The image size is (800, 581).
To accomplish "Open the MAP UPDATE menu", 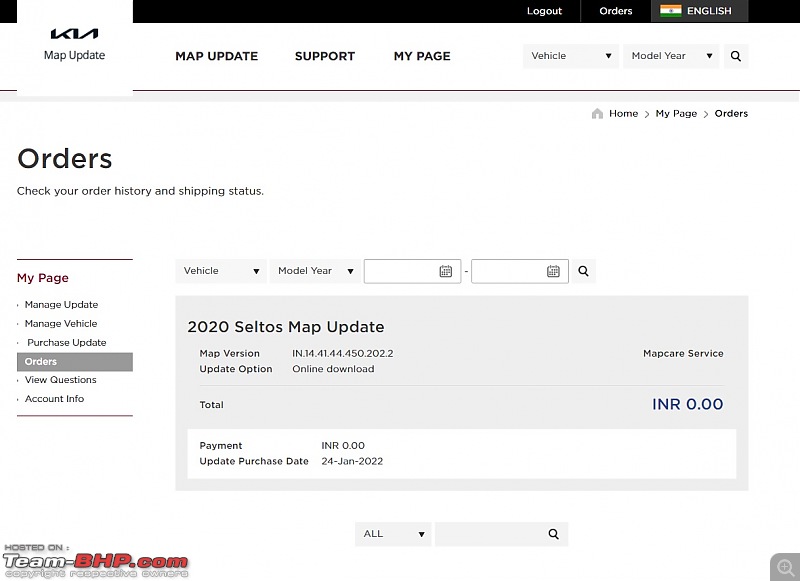I will pyautogui.click(x=217, y=56).
